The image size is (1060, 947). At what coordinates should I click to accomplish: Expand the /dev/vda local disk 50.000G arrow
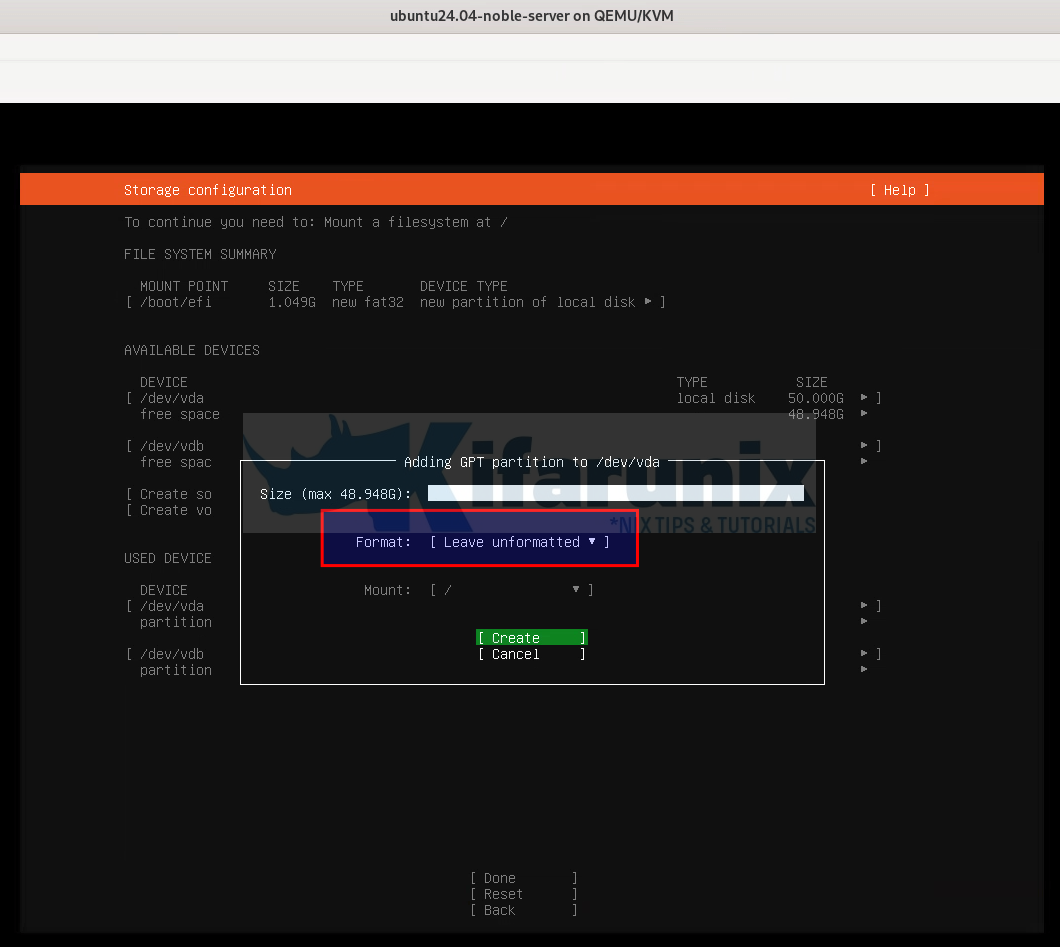(x=864, y=397)
